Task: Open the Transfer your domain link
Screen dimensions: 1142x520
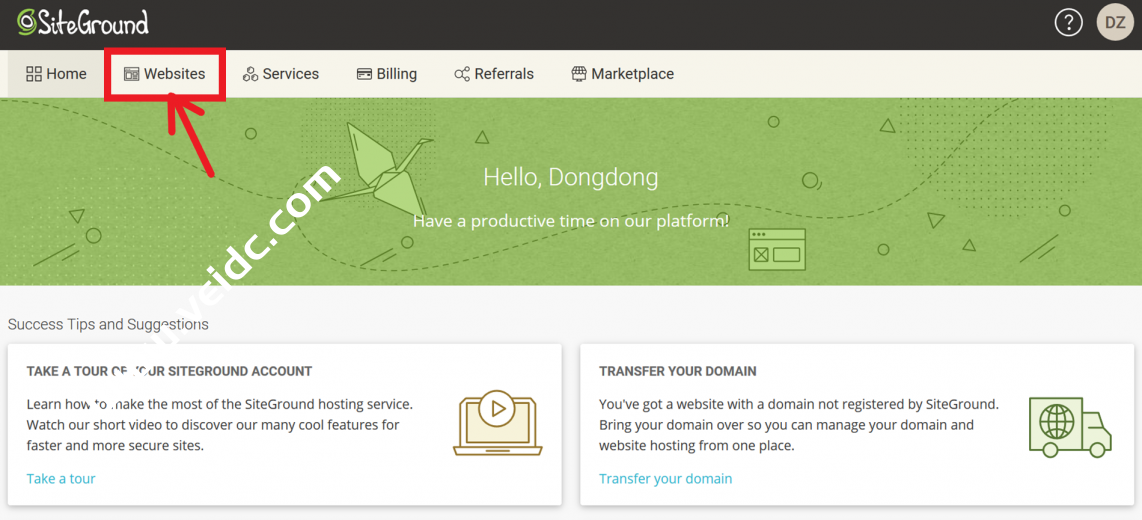Action: pyautogui.click(x=665, y=479)
